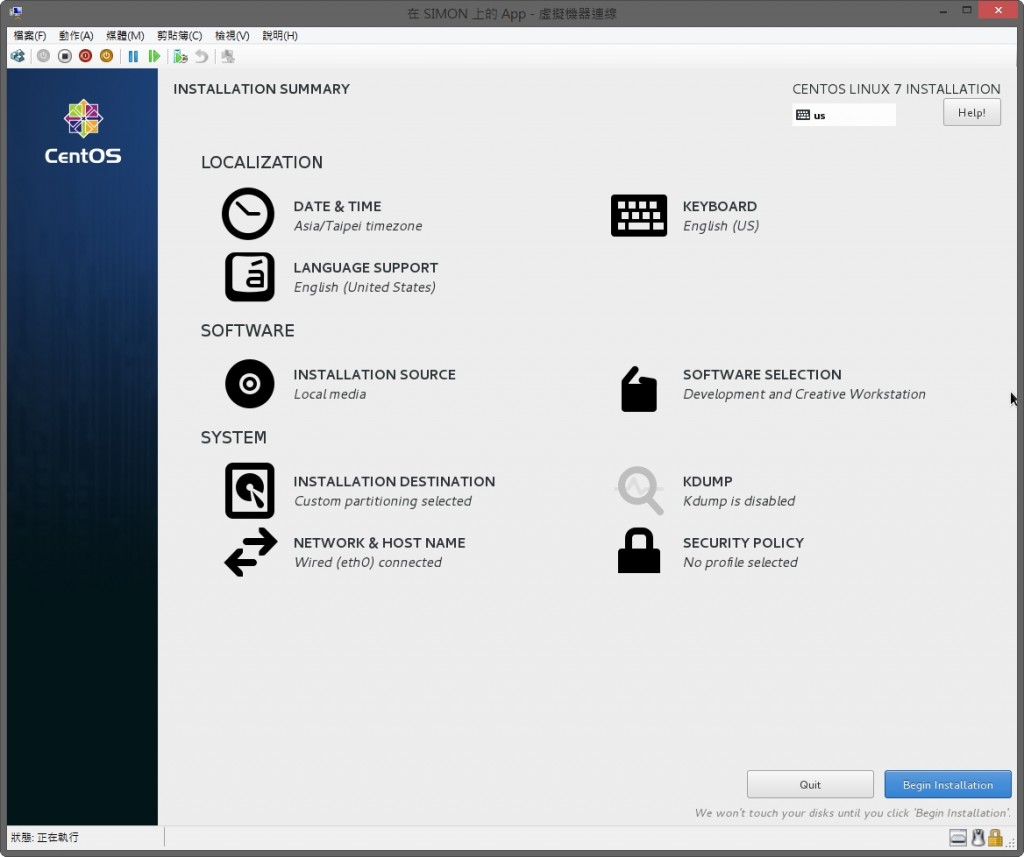Click the 'INSTALLATION SUMMARY' heading
The height and width of the screenshot is (857, 1024).
click(261, 89)
